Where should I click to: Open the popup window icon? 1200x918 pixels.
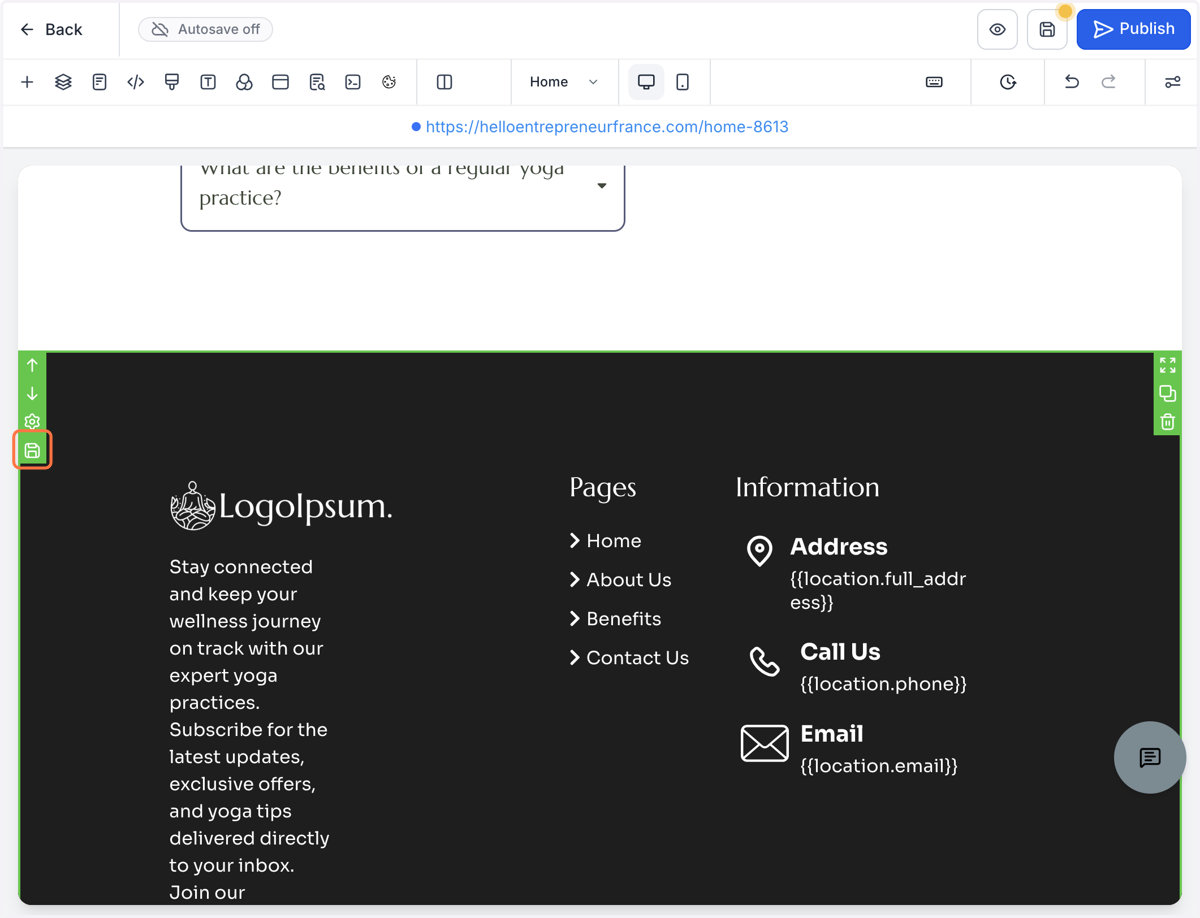point(280,82)
